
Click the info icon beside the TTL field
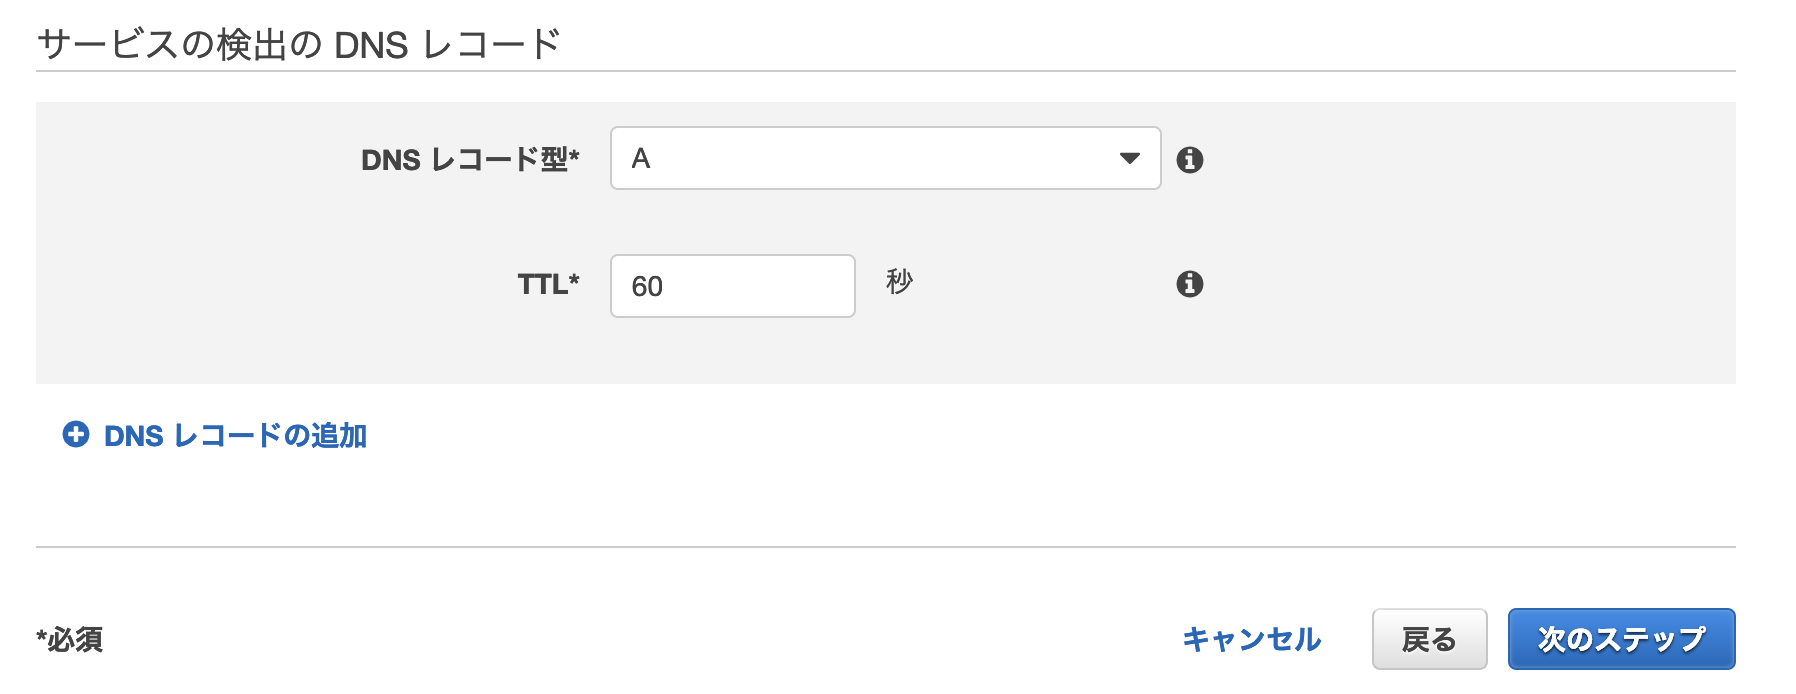tap(1189, 284)
